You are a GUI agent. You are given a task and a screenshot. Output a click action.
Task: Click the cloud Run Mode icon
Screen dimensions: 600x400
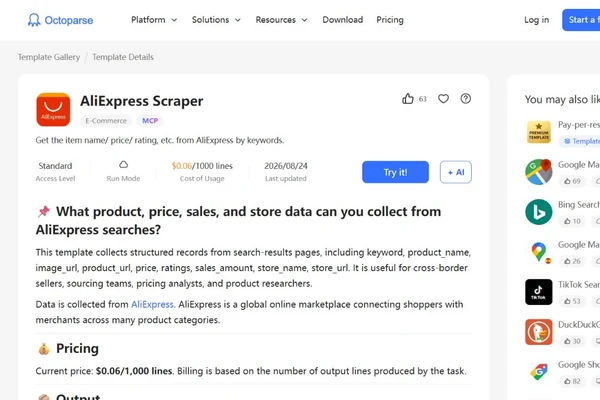(123, 165)
